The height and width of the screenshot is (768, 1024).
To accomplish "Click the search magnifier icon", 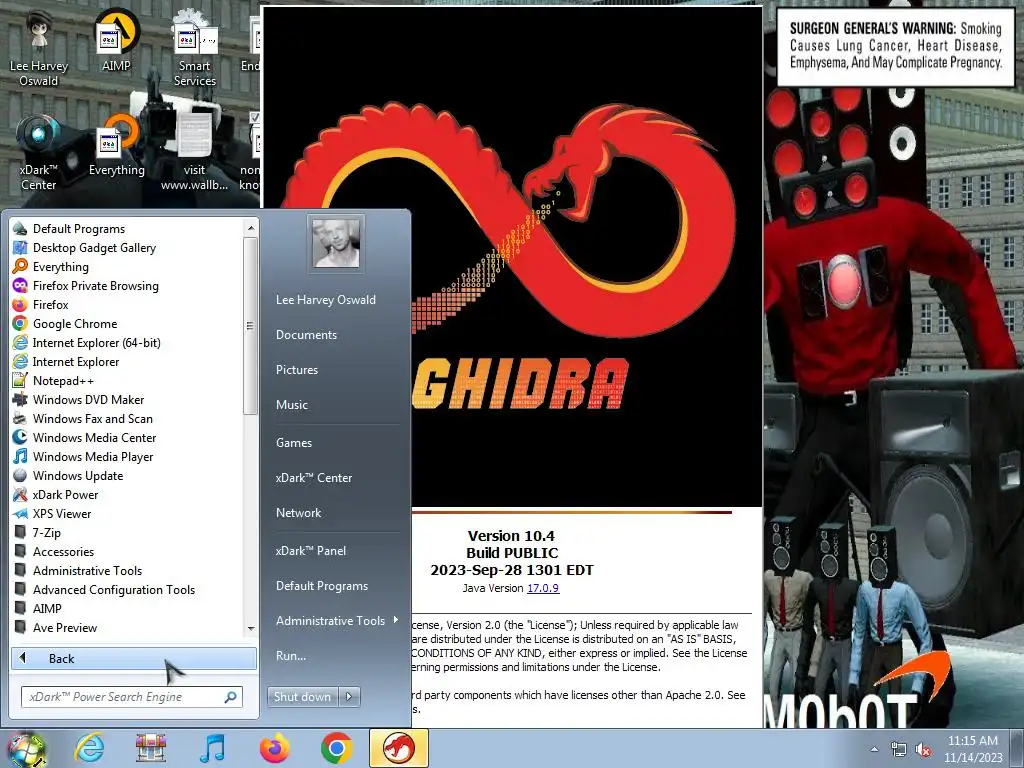I will coord(231,697).
